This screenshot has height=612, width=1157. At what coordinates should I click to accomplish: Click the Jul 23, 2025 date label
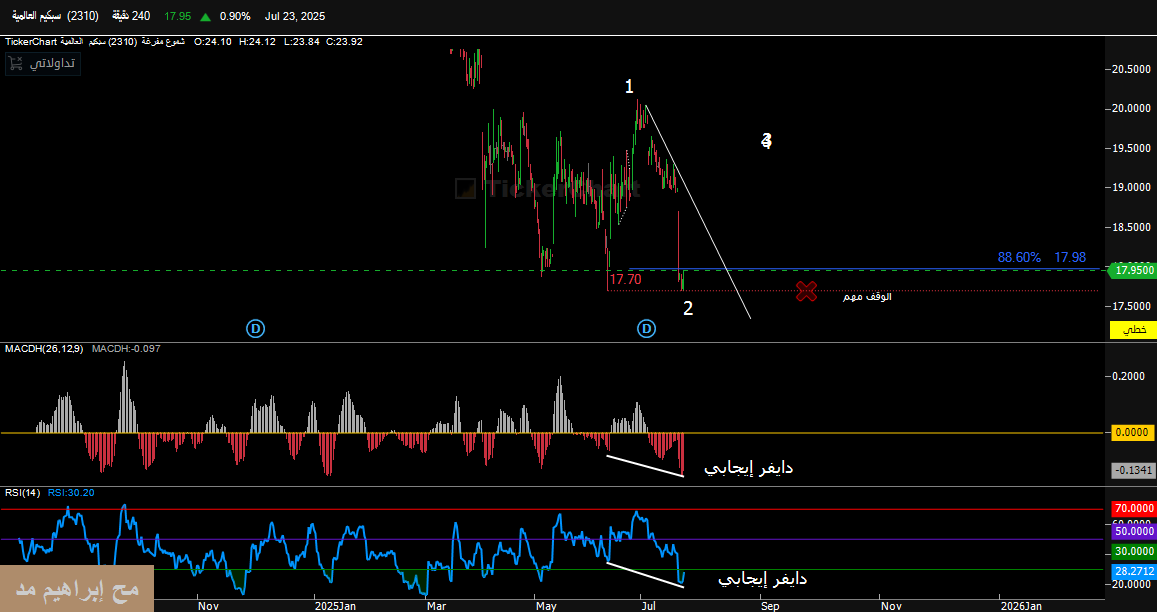pyautogui.click(x=294, y=16)
